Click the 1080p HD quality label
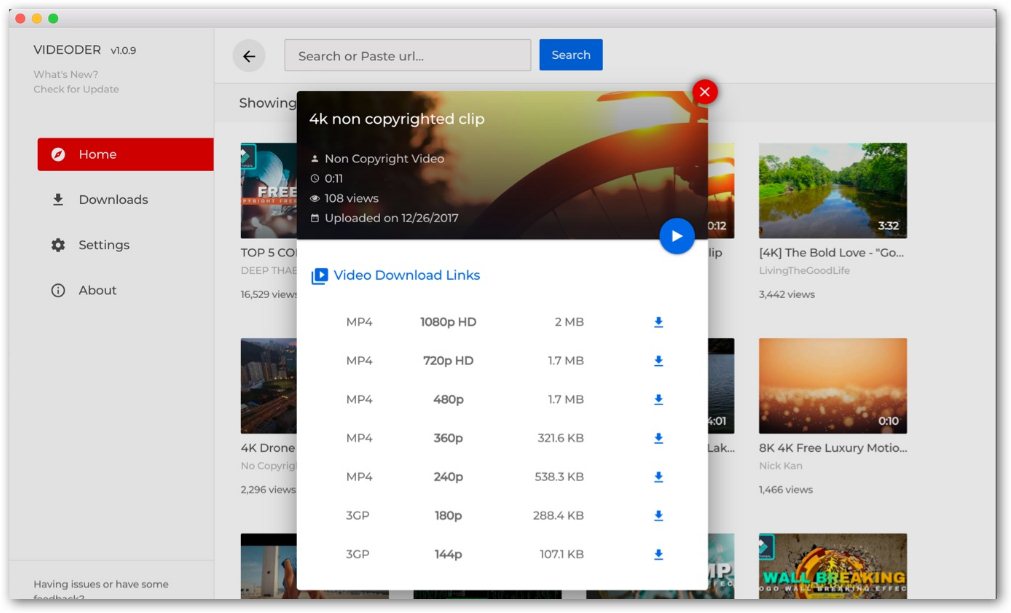1011x613 pixels. coord(448,322)
